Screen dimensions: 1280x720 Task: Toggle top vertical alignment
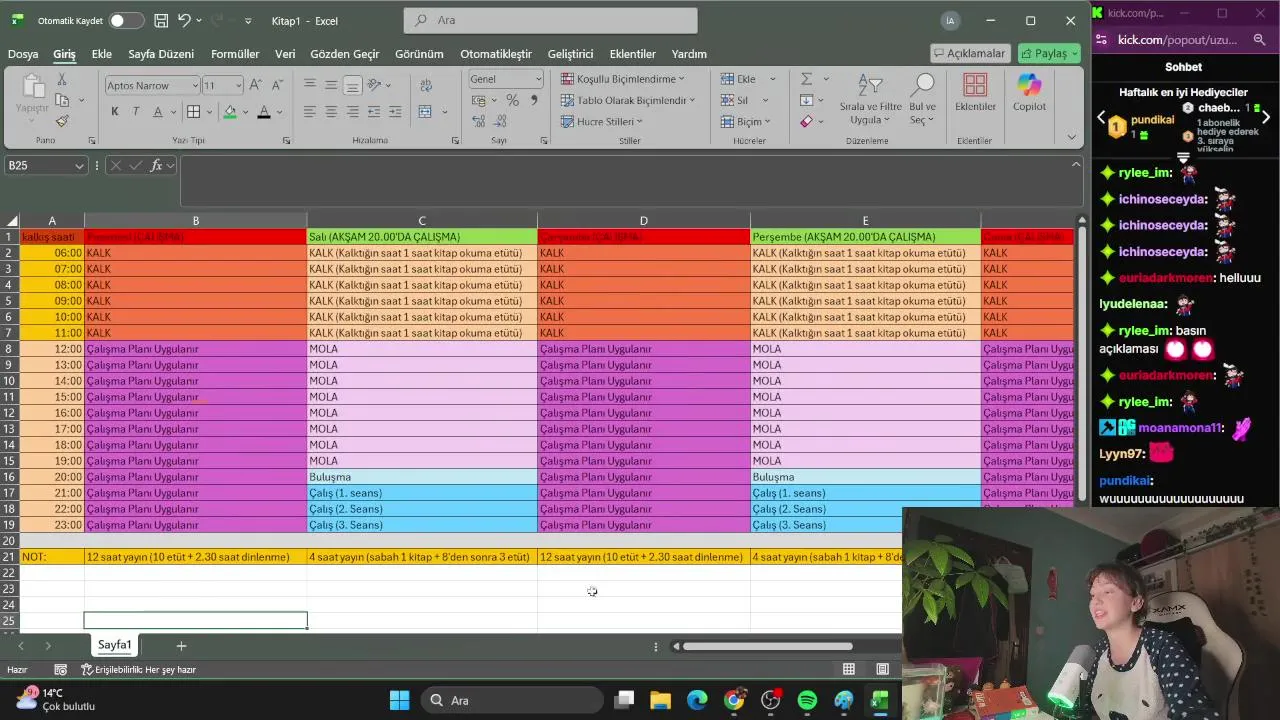(x=309, y=85)
